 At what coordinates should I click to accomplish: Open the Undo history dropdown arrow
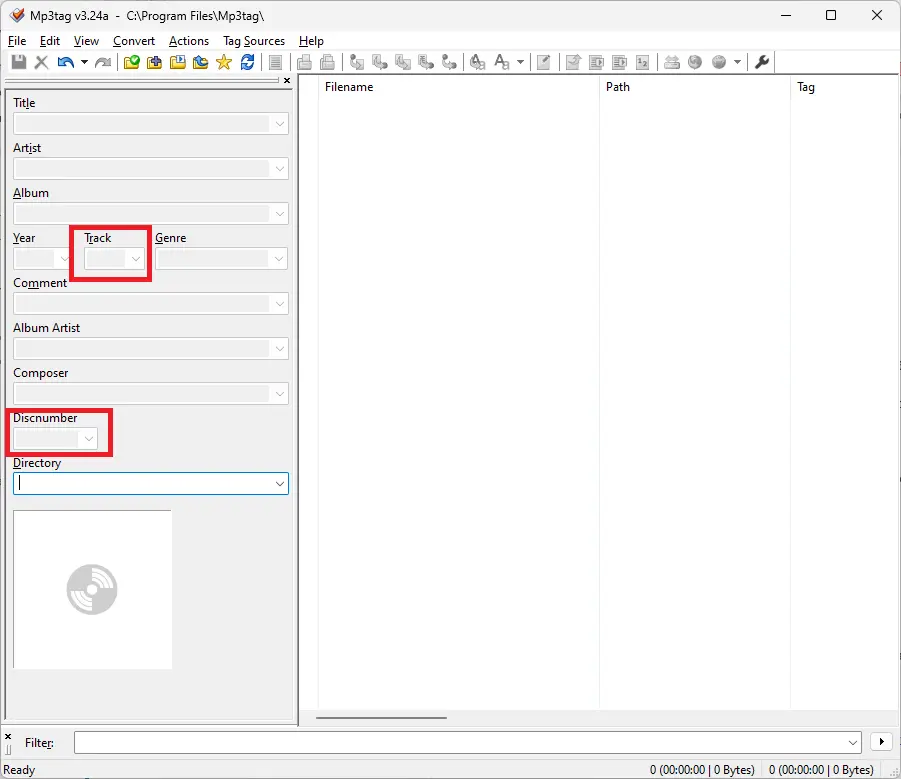(84, 62)
